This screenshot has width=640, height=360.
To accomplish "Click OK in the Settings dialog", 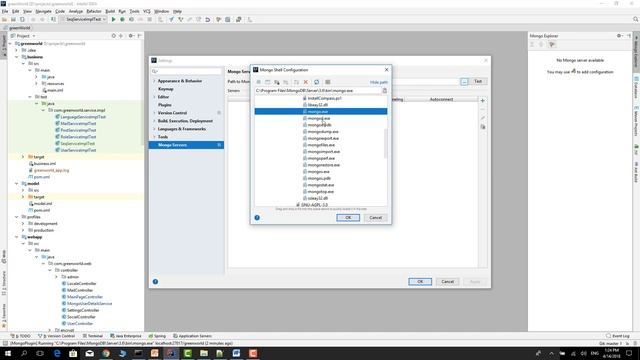I will 420,282.
